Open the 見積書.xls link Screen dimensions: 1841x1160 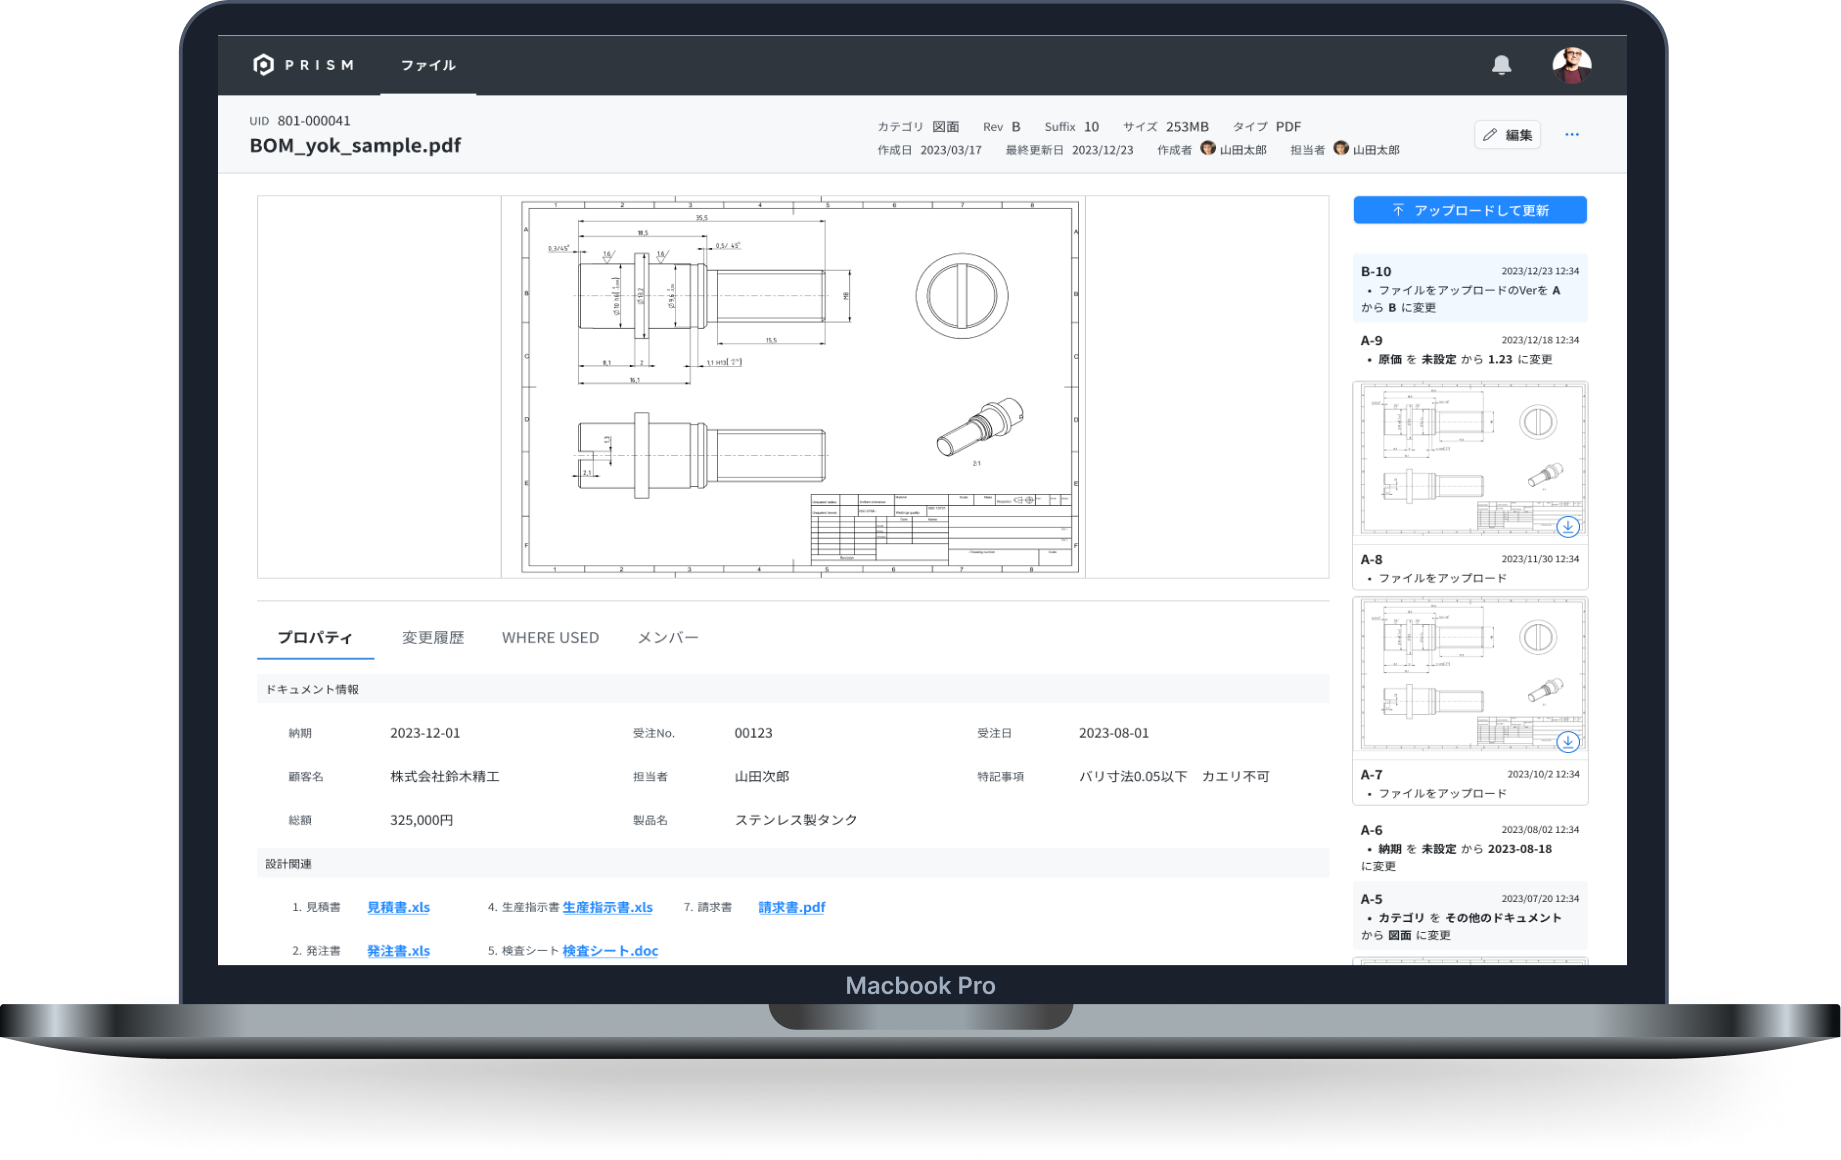point(398,908)
